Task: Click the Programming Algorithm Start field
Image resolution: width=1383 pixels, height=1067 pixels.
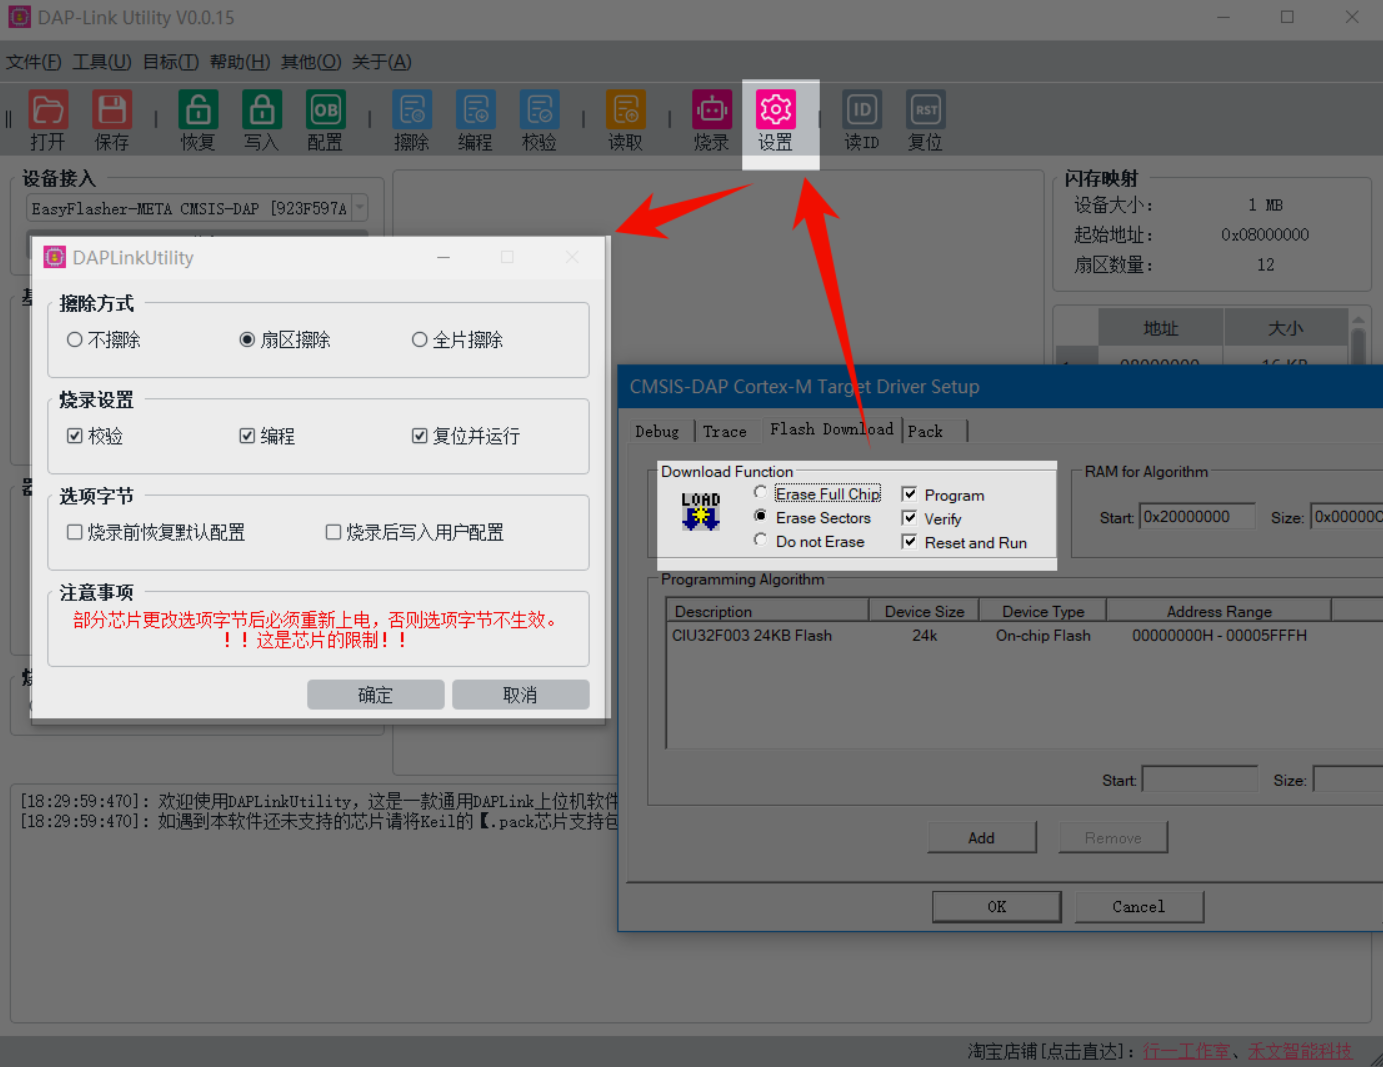Action: point(1200,780)
